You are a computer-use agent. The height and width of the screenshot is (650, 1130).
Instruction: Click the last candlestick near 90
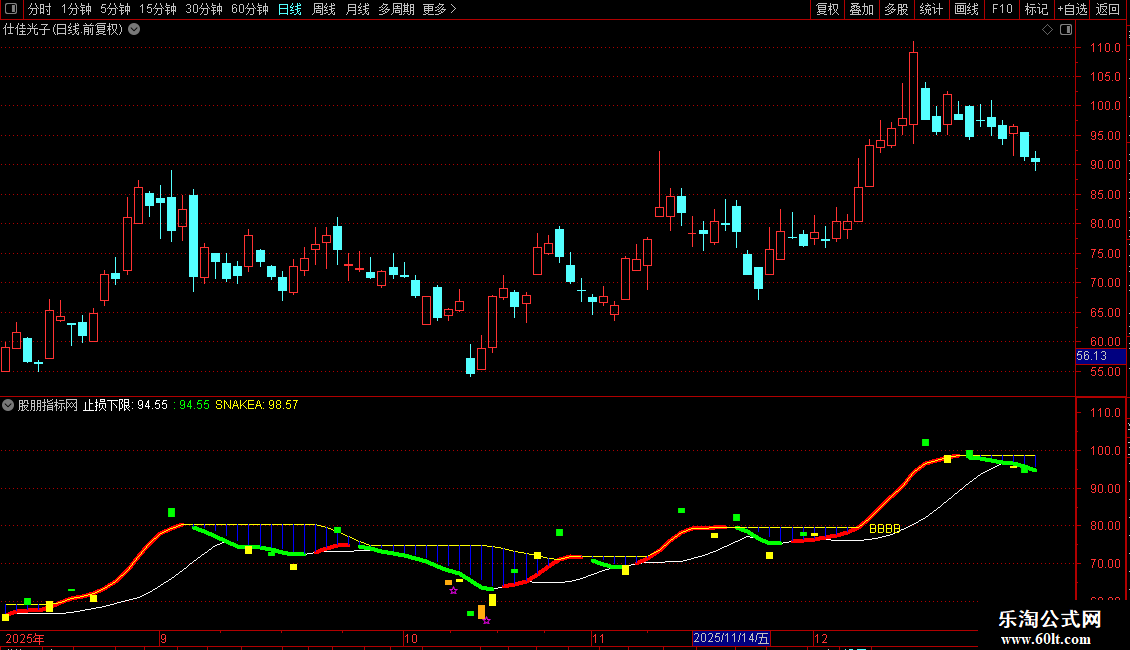coord(1036,161)
